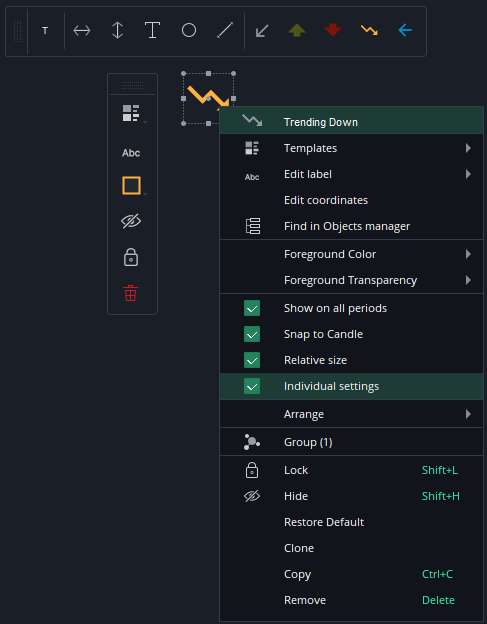Lock object using side panel padlock

tap(131, 257)
